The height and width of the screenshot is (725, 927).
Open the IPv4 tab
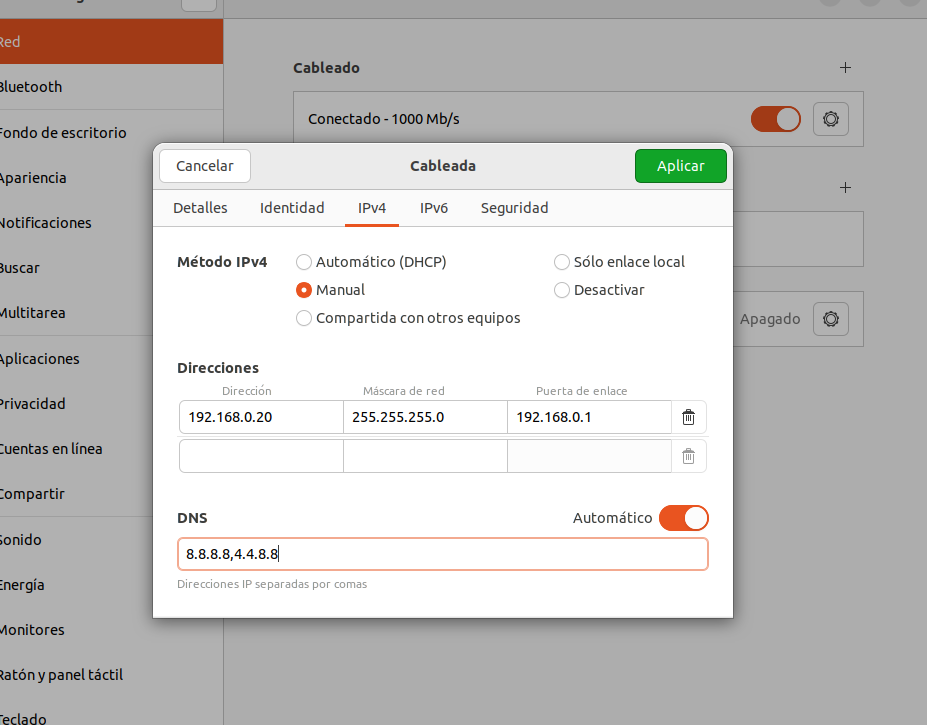pyautogui.click(x=372, y=208)
